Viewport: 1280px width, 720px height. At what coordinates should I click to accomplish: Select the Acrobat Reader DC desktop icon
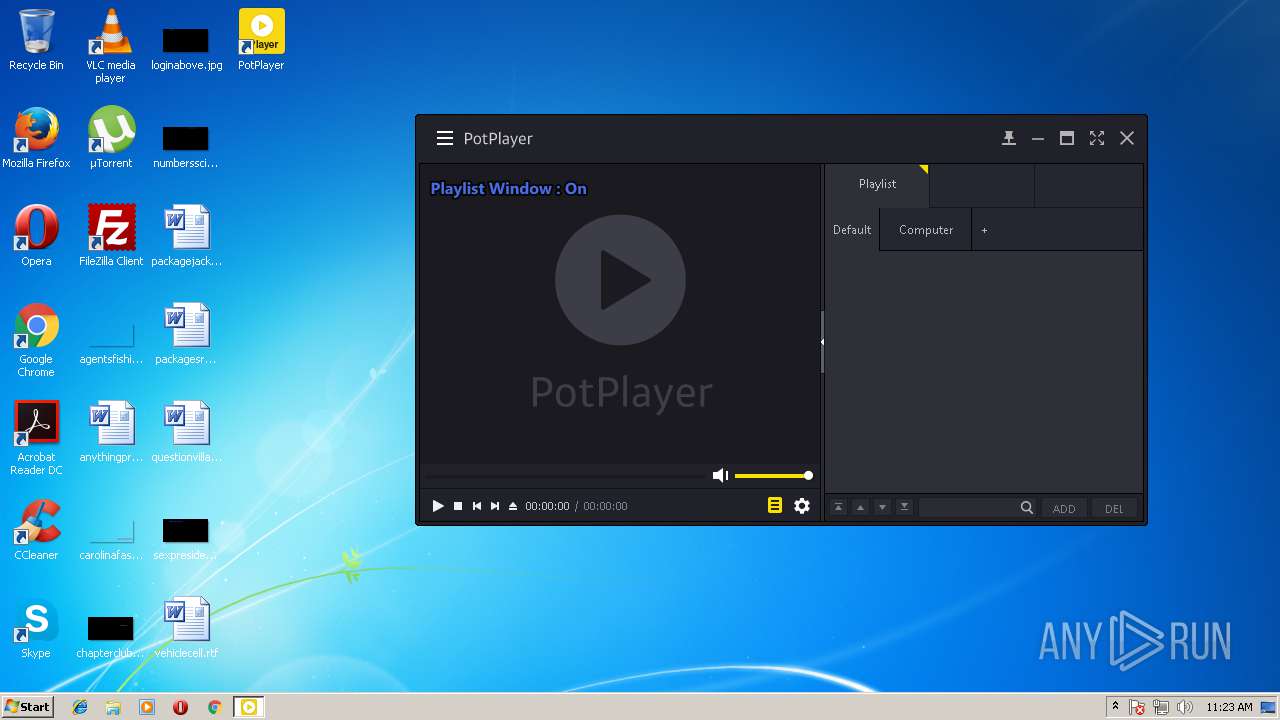coord(36,438)
